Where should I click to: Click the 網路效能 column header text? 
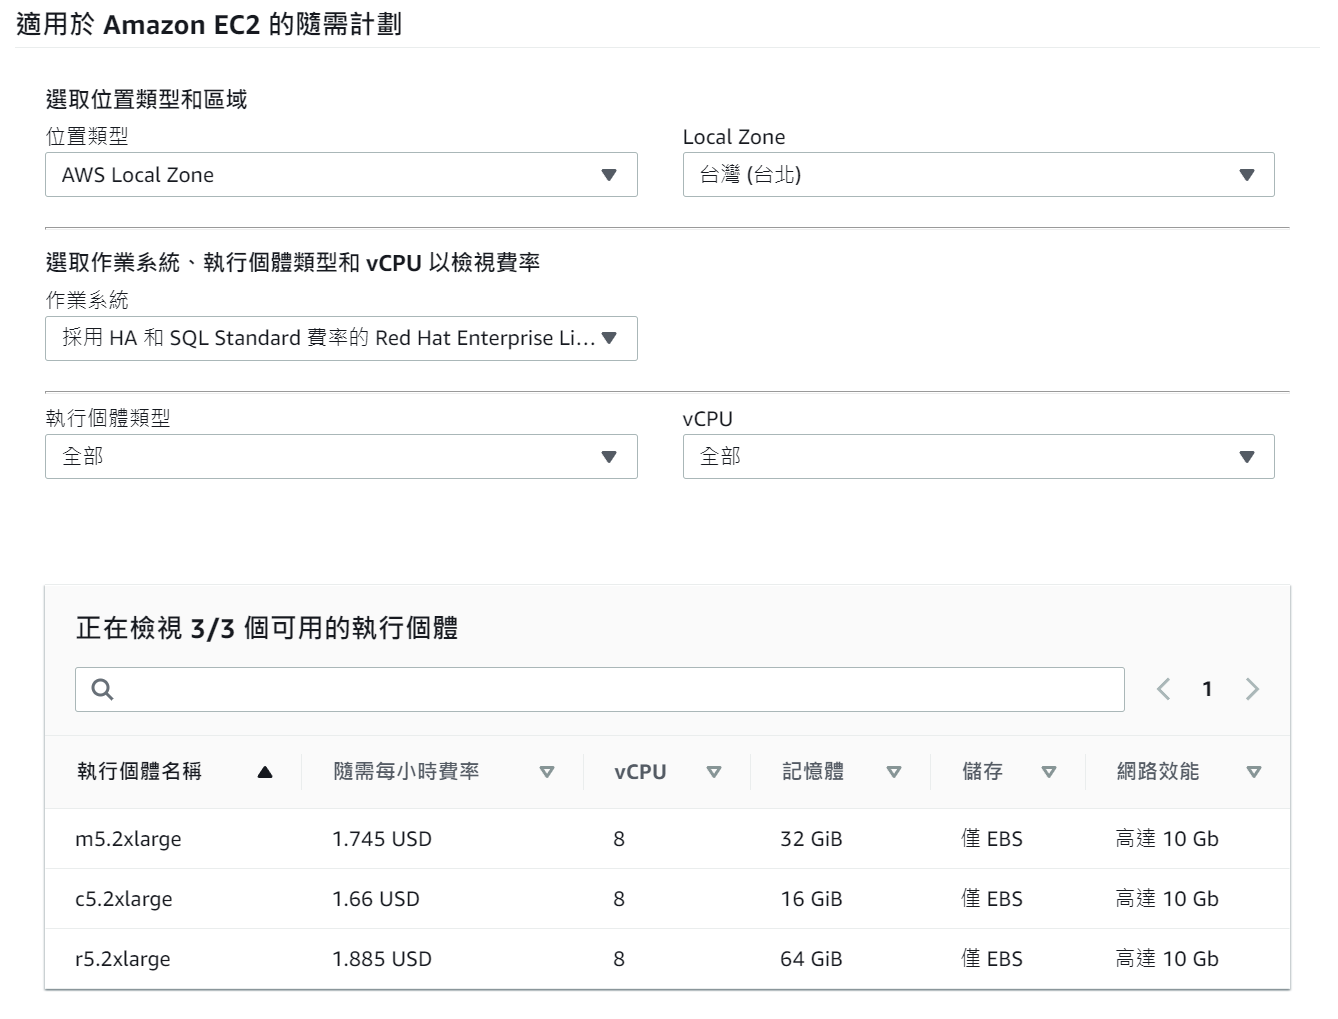pyautogui.click(x=1158, y=771)
